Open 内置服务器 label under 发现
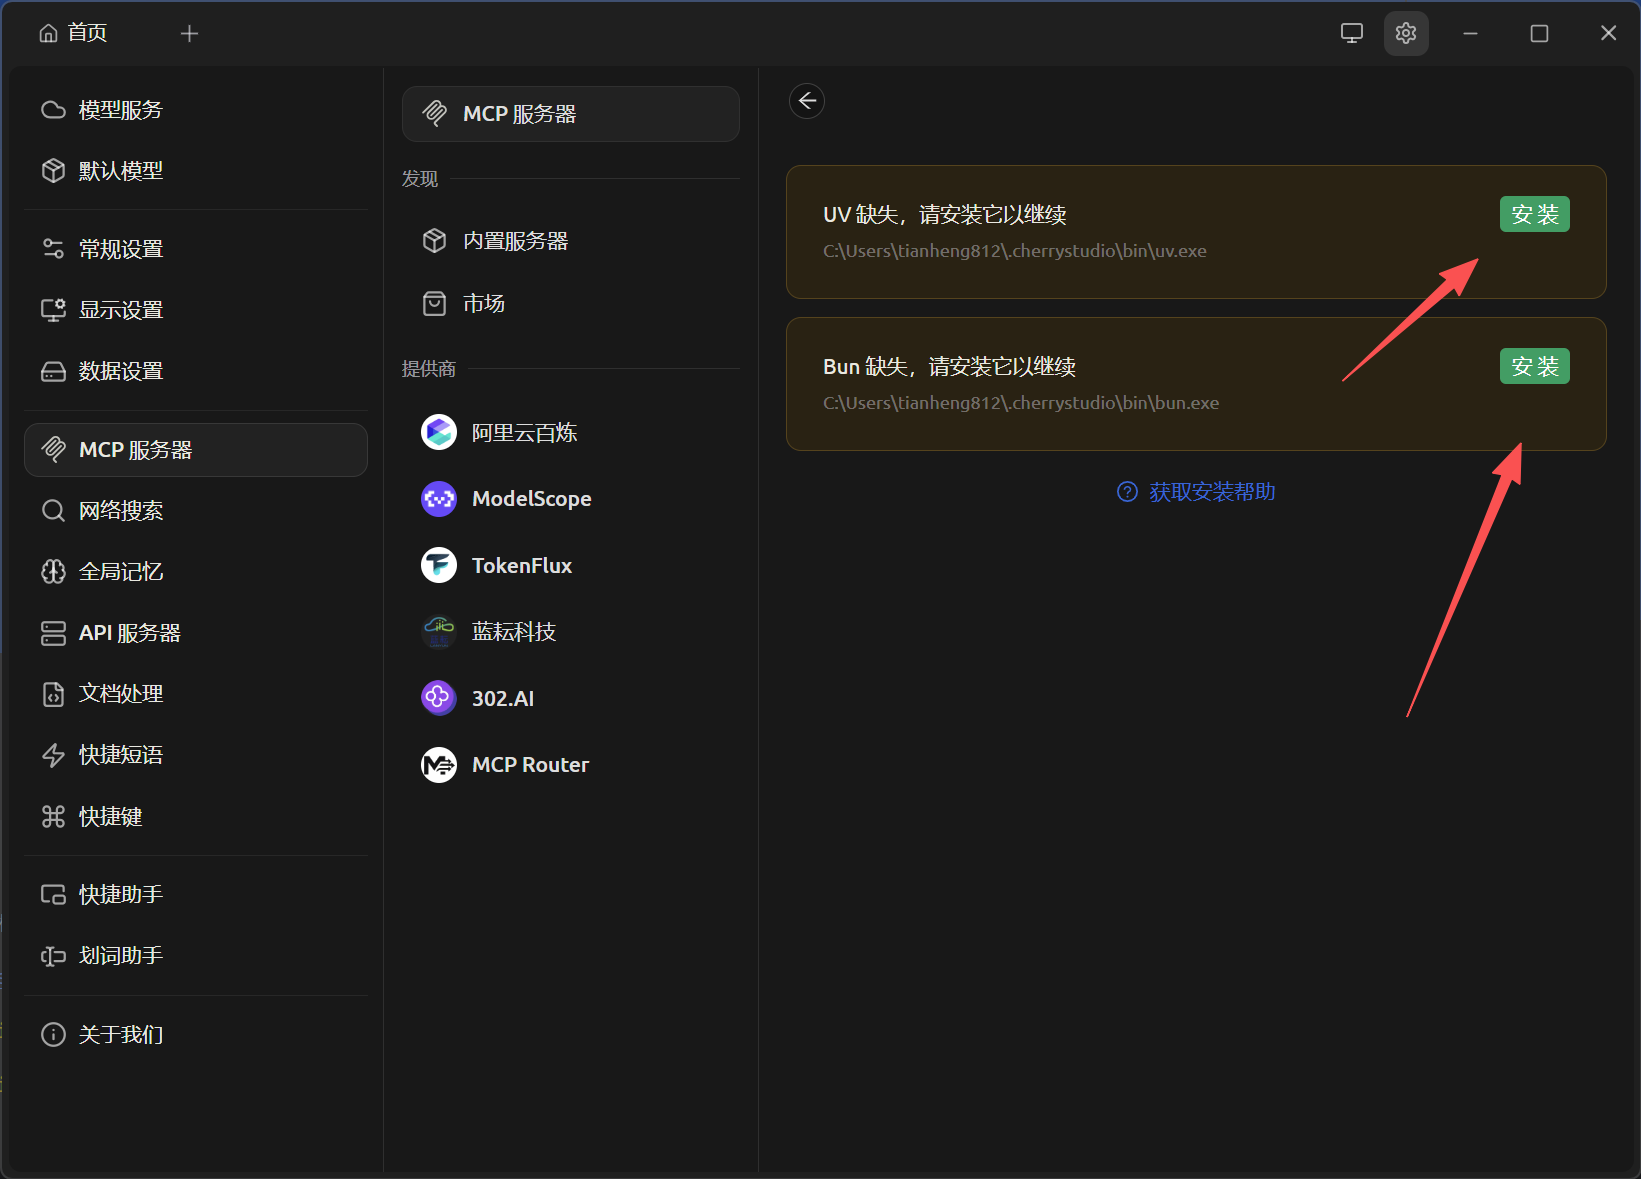This screenshot has height=1179, width=1641. coord(515,241)
